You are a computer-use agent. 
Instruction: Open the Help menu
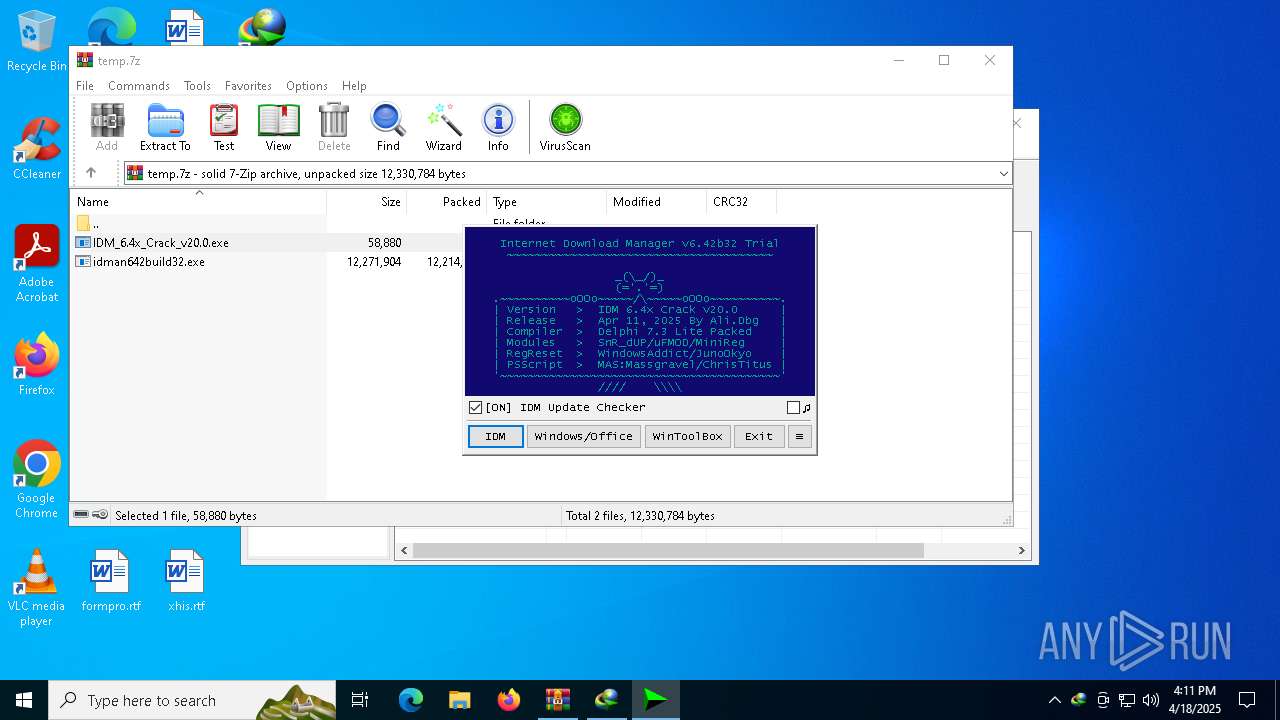354,86
